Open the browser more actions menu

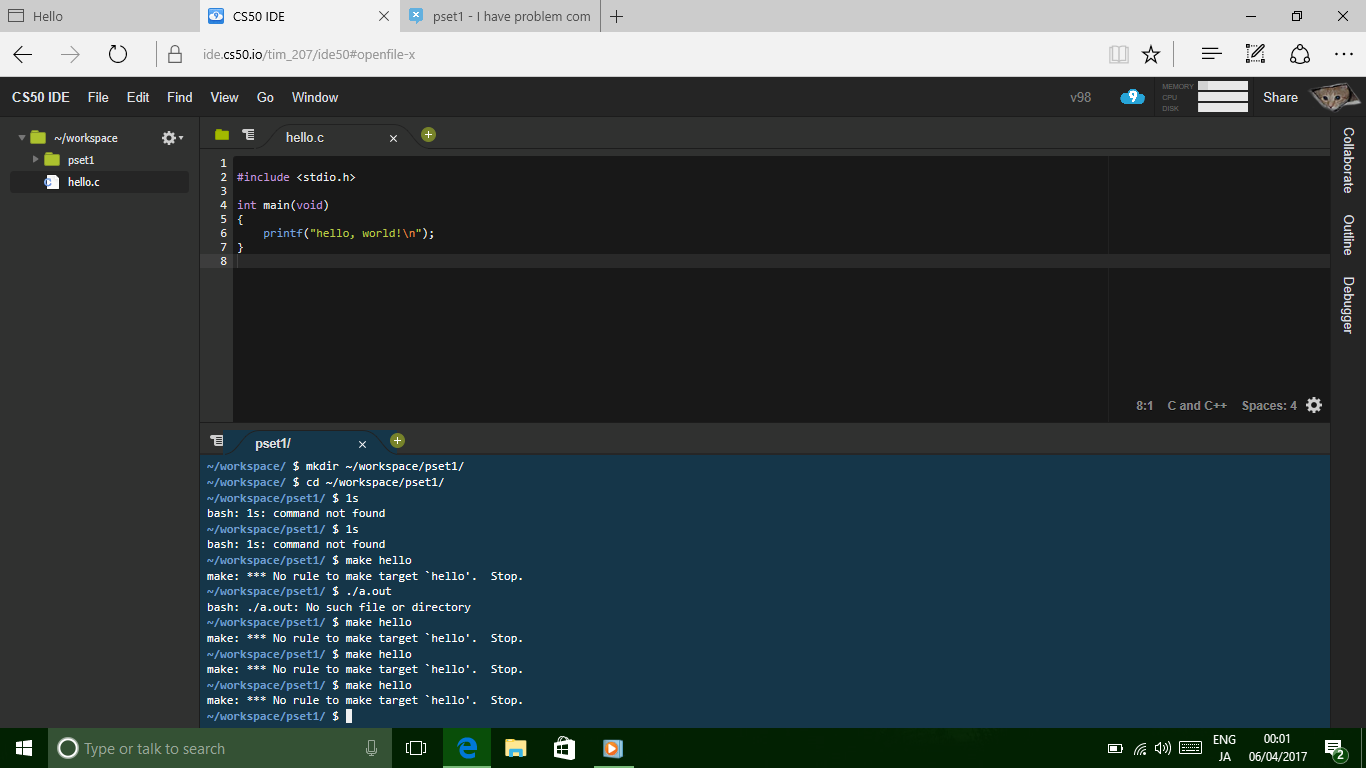coord(1343,54)
